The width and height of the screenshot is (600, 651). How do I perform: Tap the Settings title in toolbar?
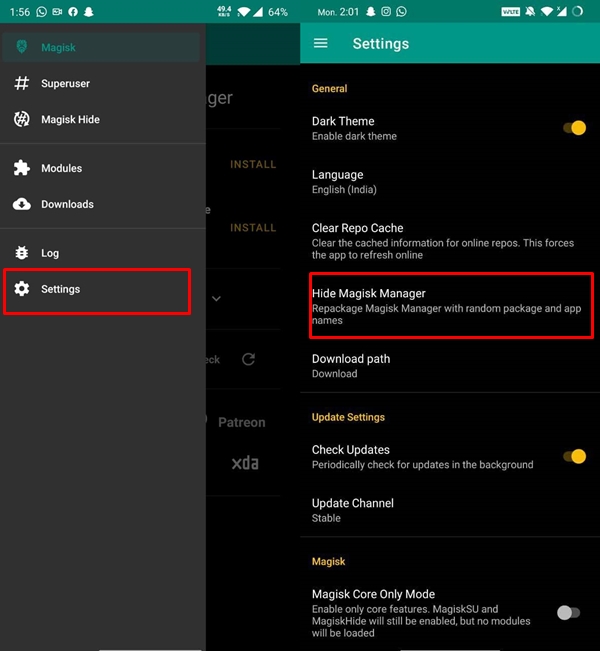pyautogui.click(x=381, y=44)
